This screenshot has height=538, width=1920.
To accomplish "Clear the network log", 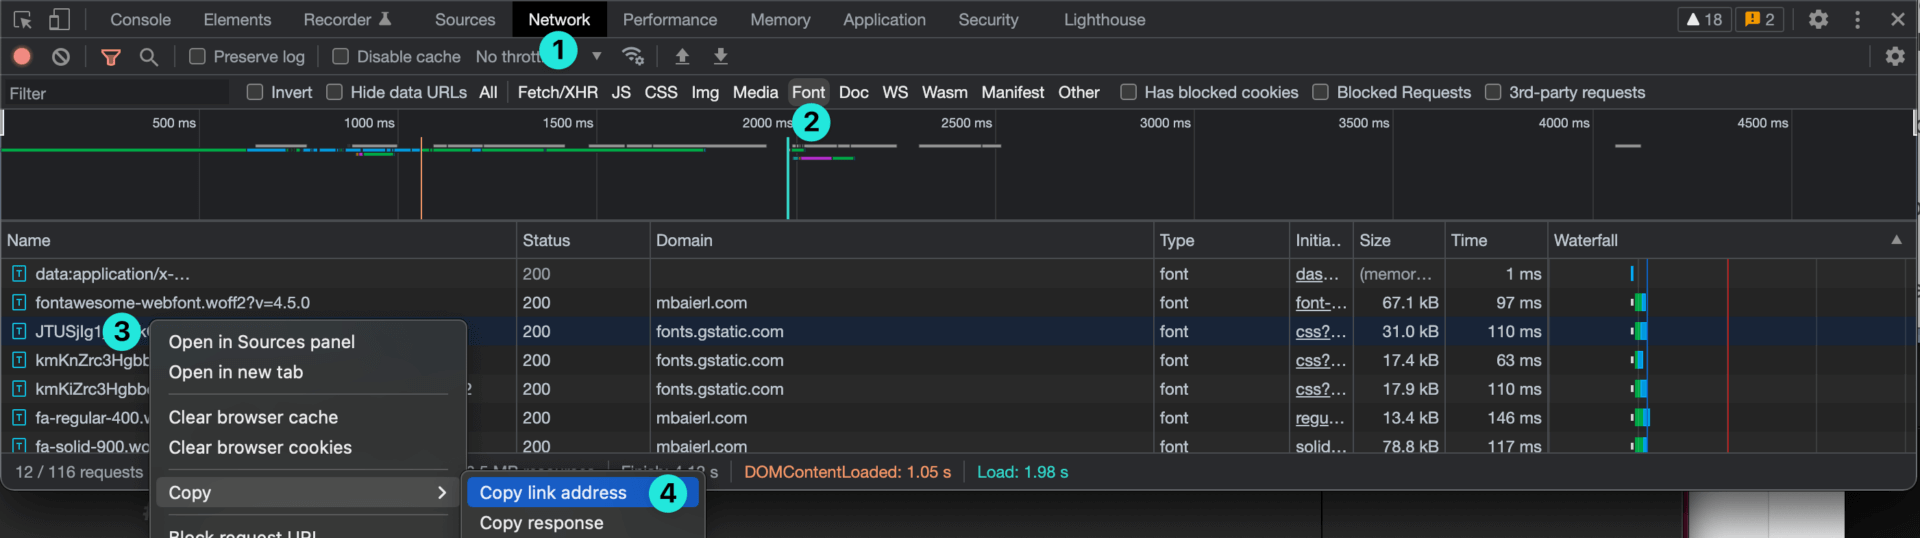I will click(61, 57).
